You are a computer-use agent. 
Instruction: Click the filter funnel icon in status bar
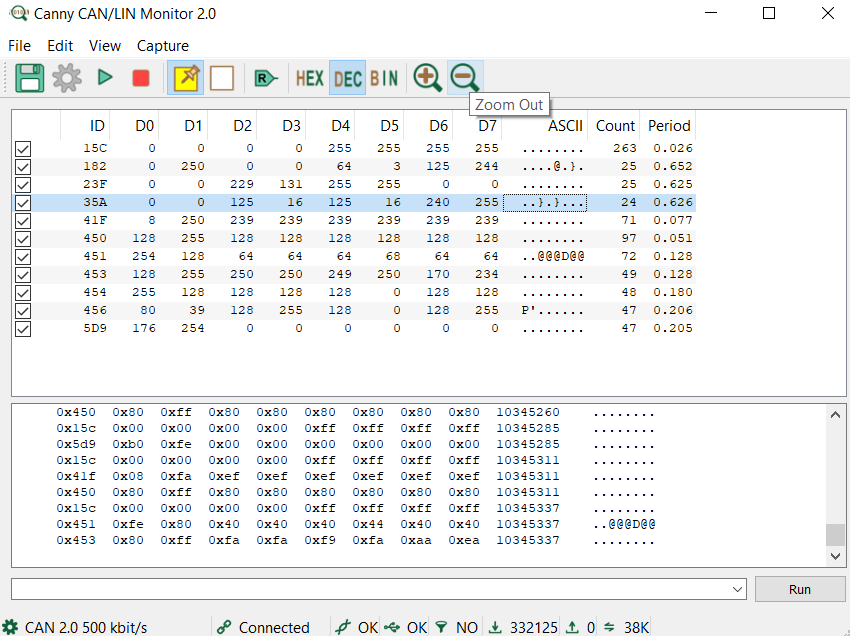(x=442, y=627)
